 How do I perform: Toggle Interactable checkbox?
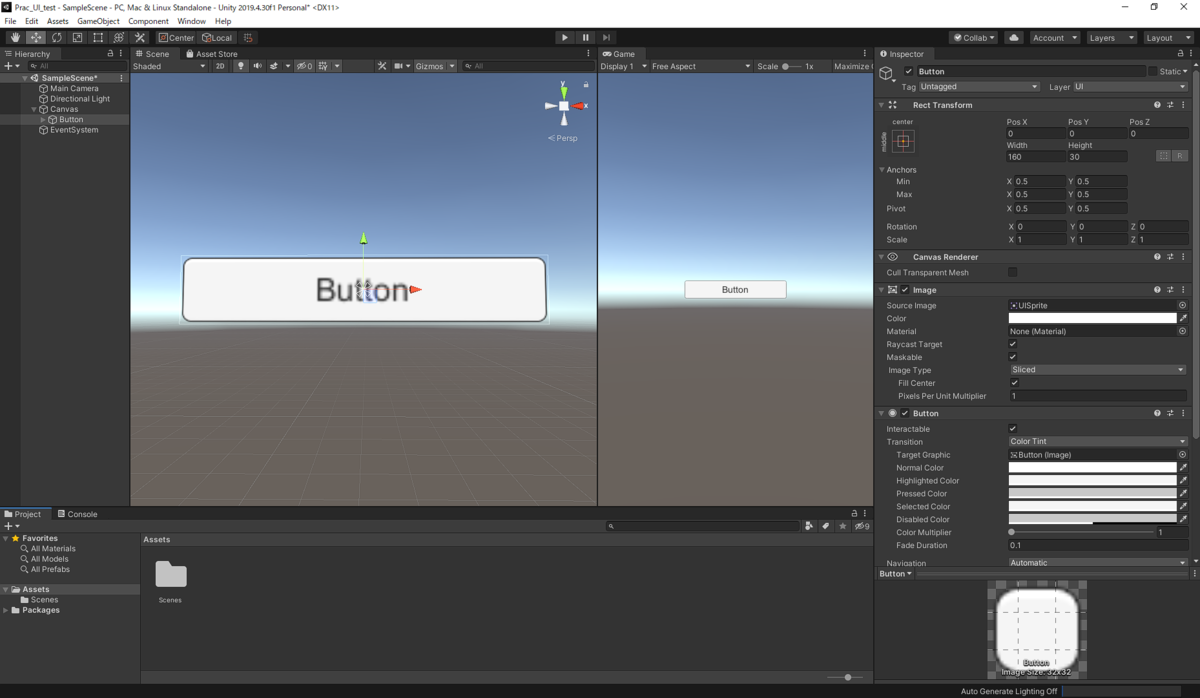tap(1013, 429)
